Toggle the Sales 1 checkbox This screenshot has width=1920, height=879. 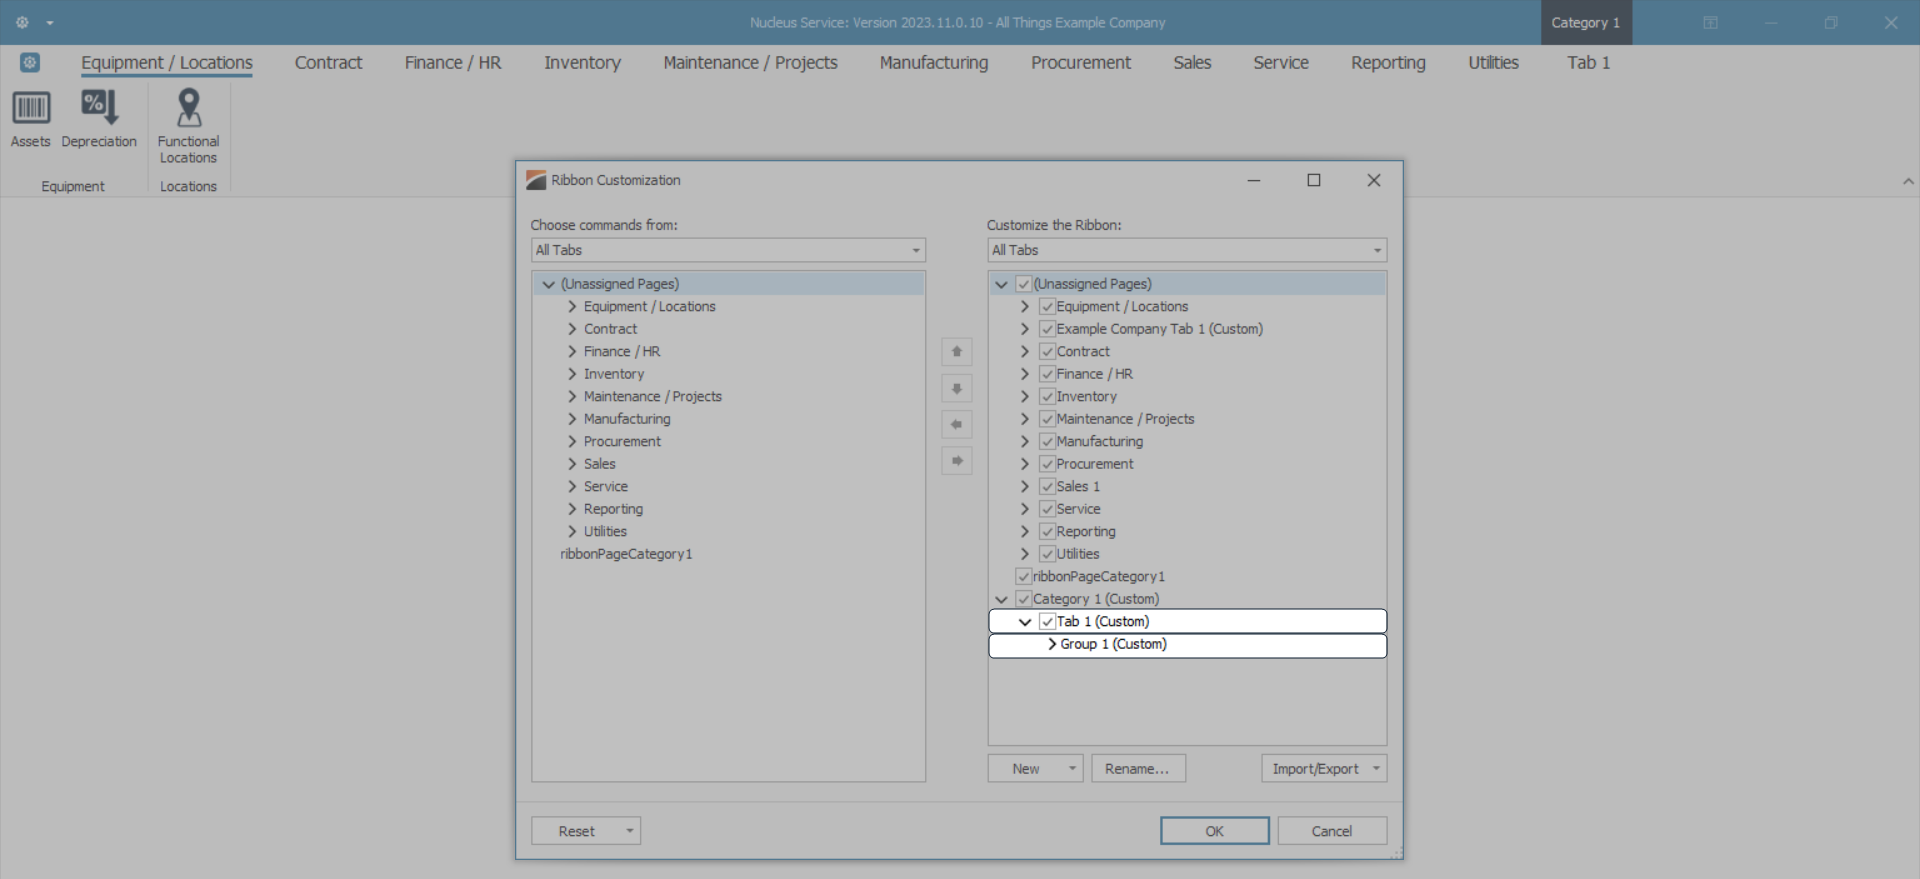click(1047, 487)
